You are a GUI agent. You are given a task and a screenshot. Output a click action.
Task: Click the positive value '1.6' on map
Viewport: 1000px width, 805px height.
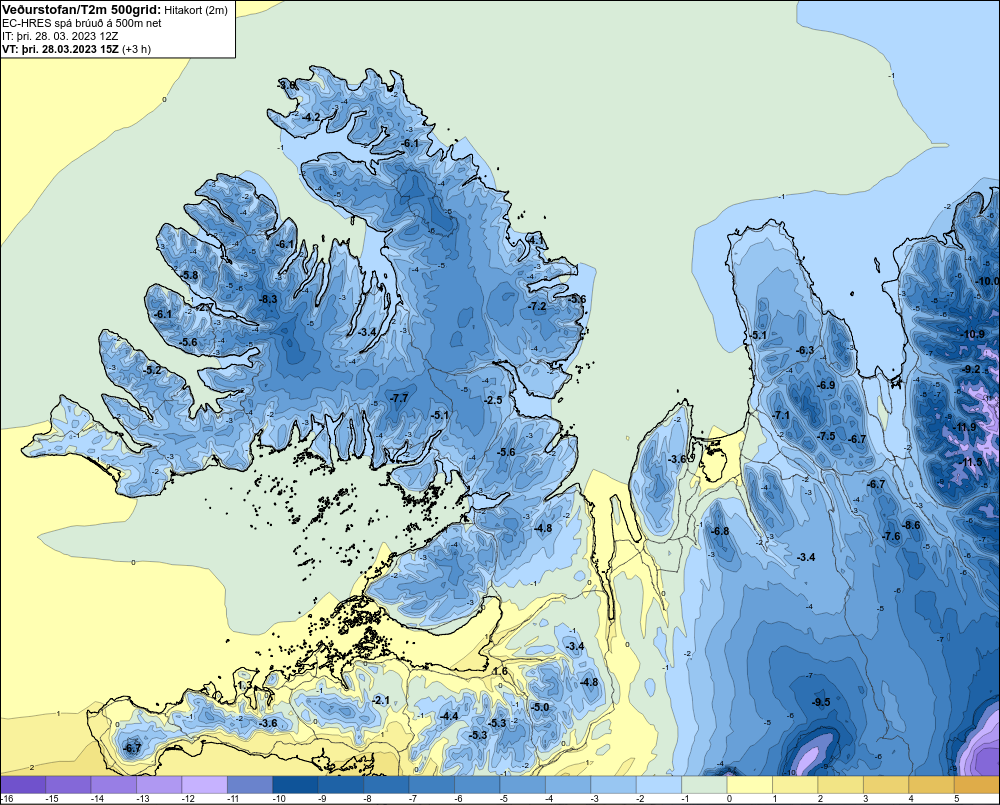[501, 672]
